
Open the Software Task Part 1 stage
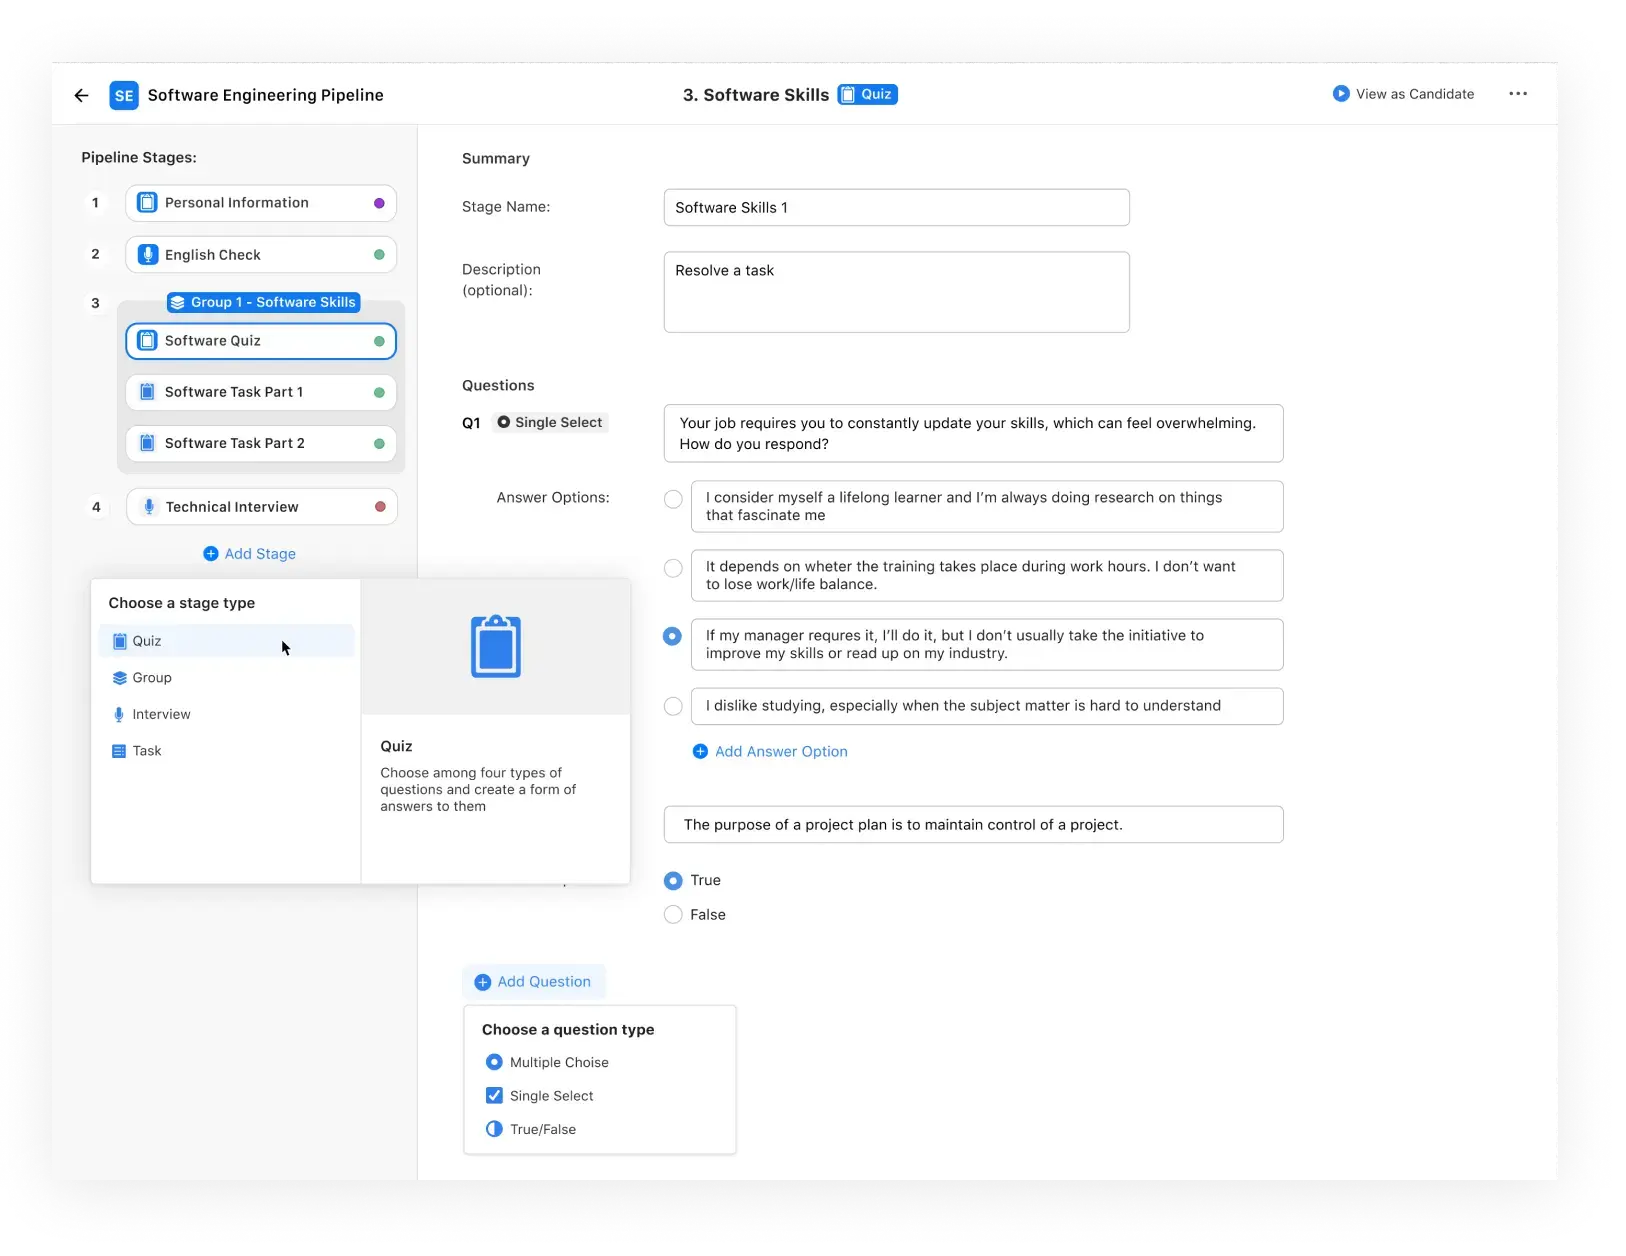tap(261, 392)
